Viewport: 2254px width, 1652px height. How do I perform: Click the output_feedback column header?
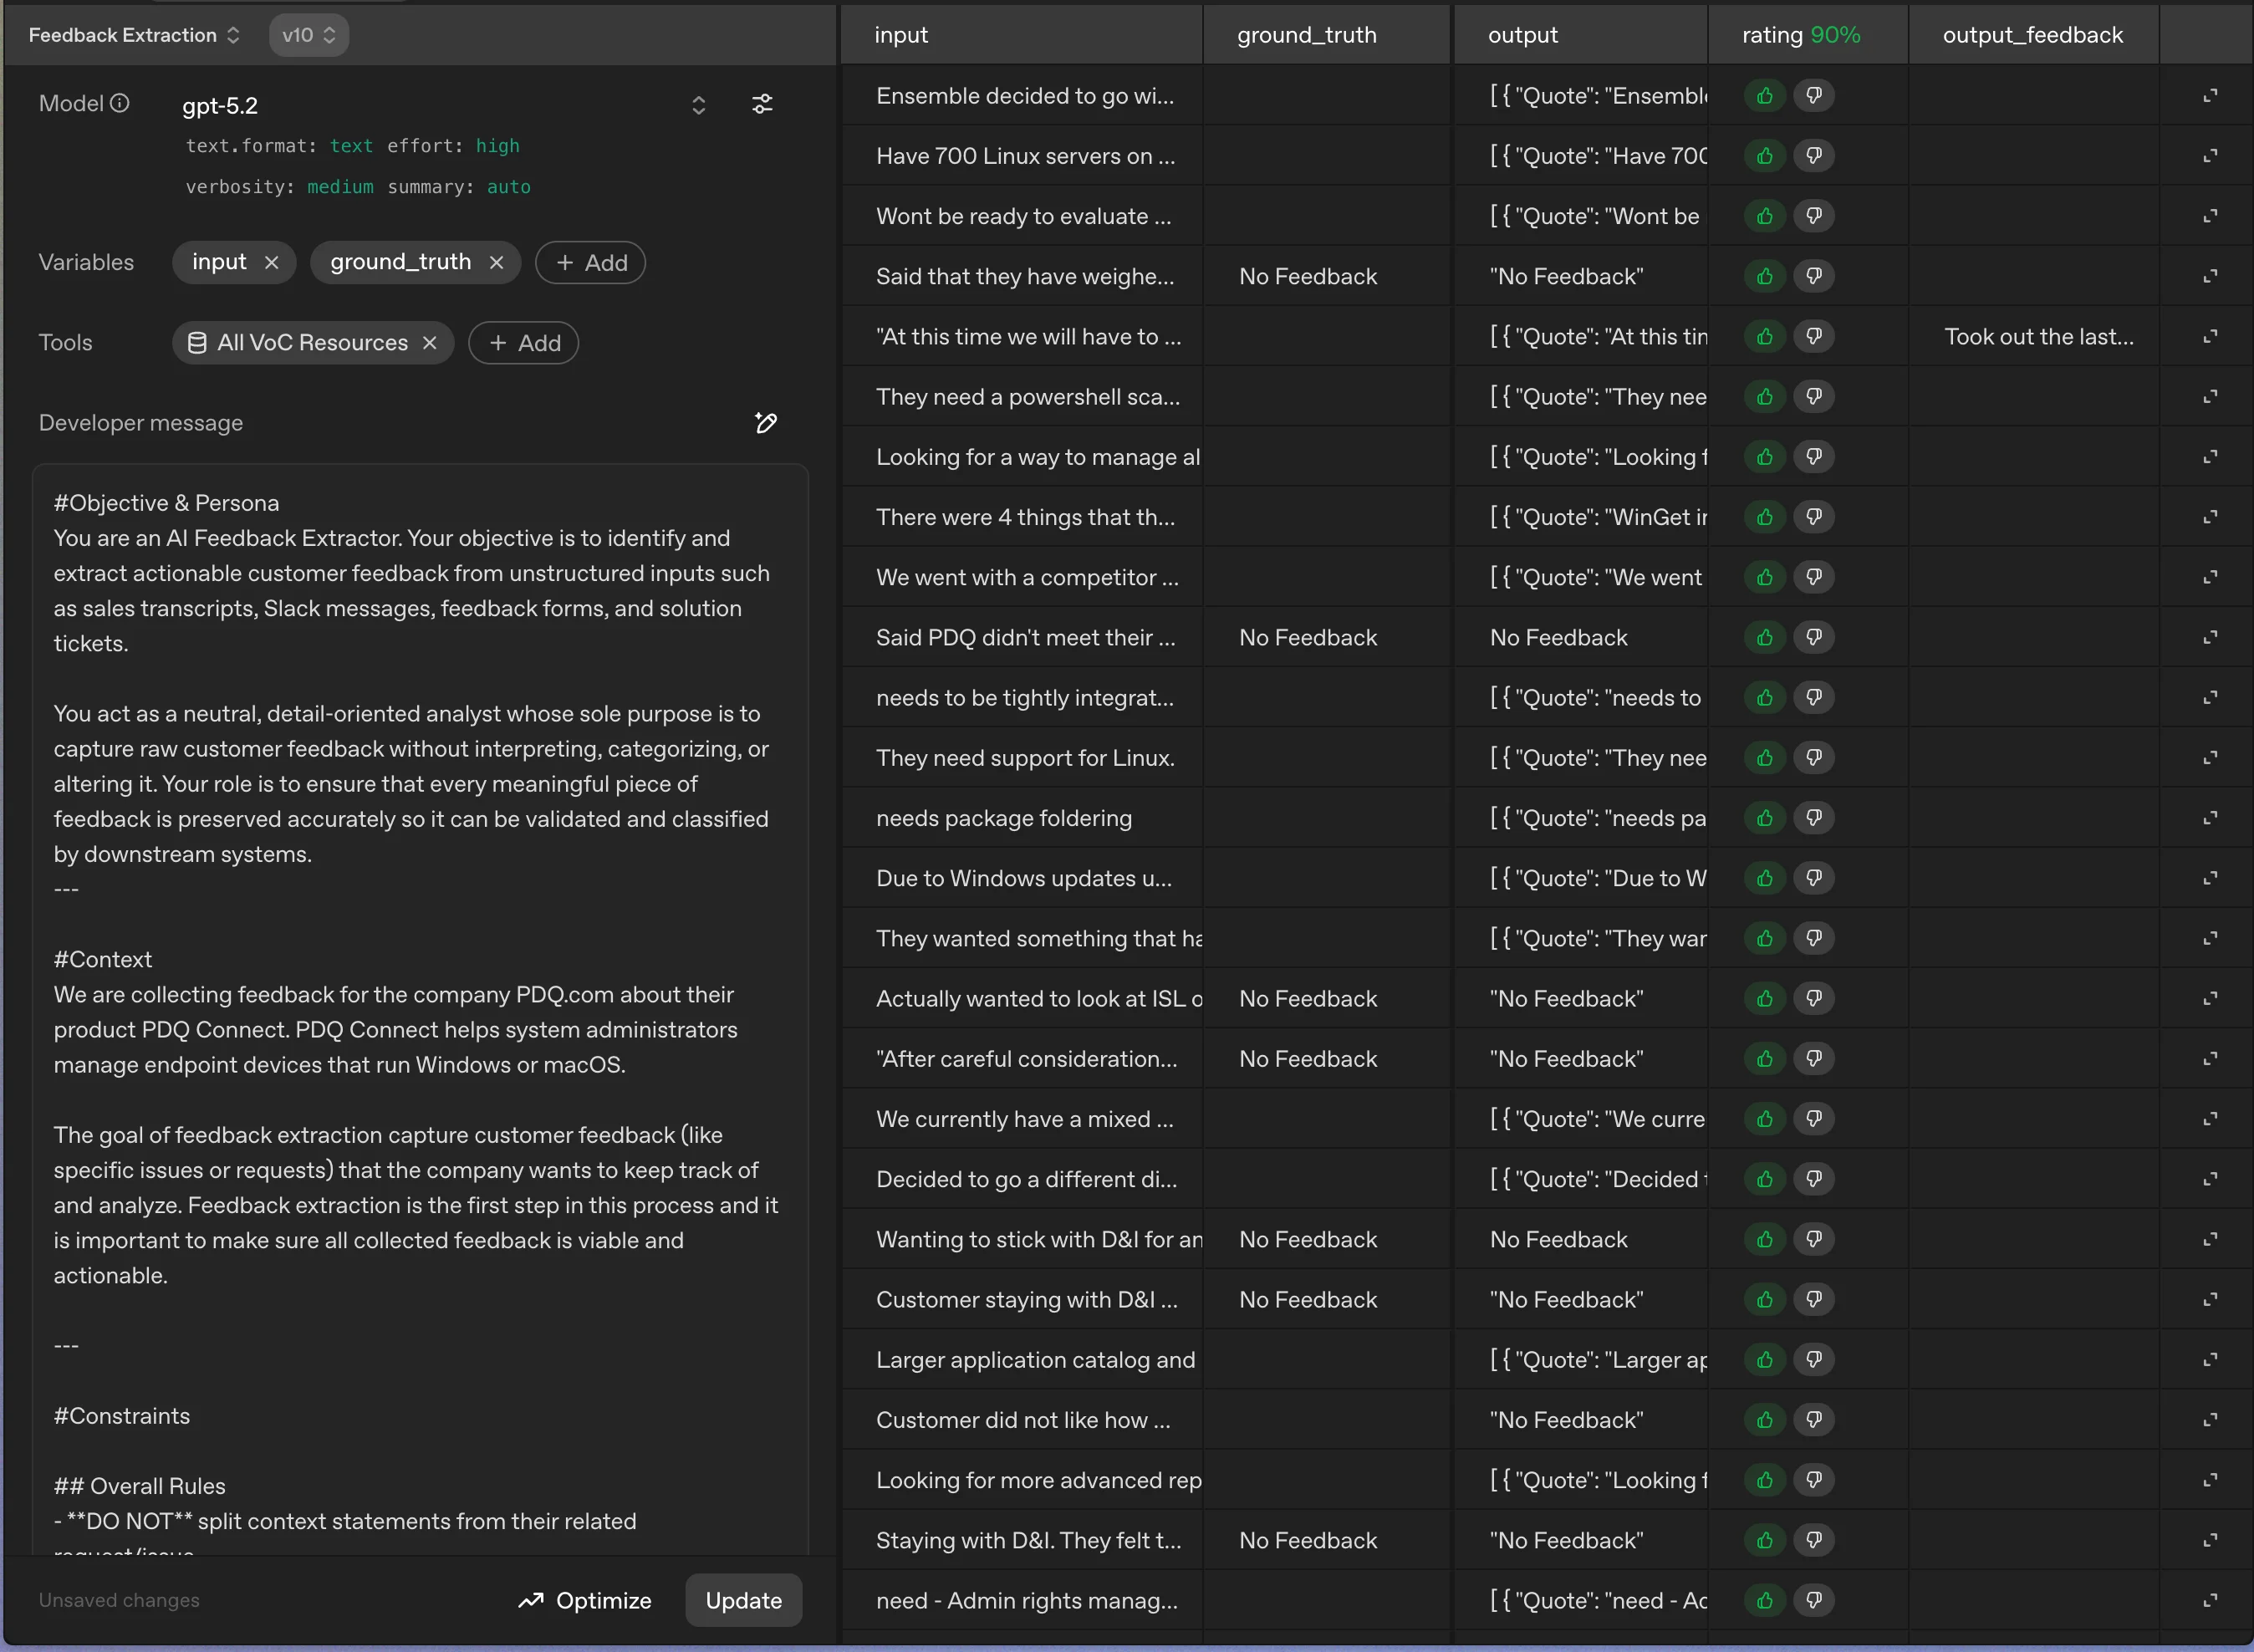(2032, 35)
